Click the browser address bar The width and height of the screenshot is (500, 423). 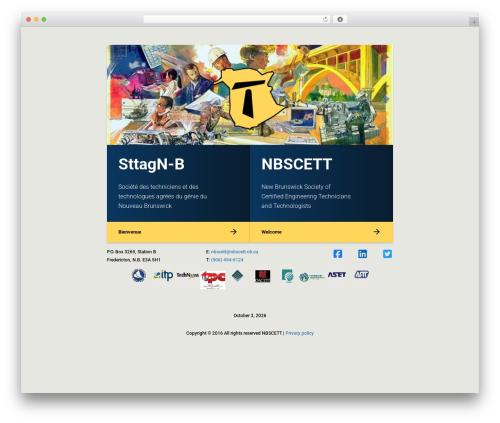236,19
